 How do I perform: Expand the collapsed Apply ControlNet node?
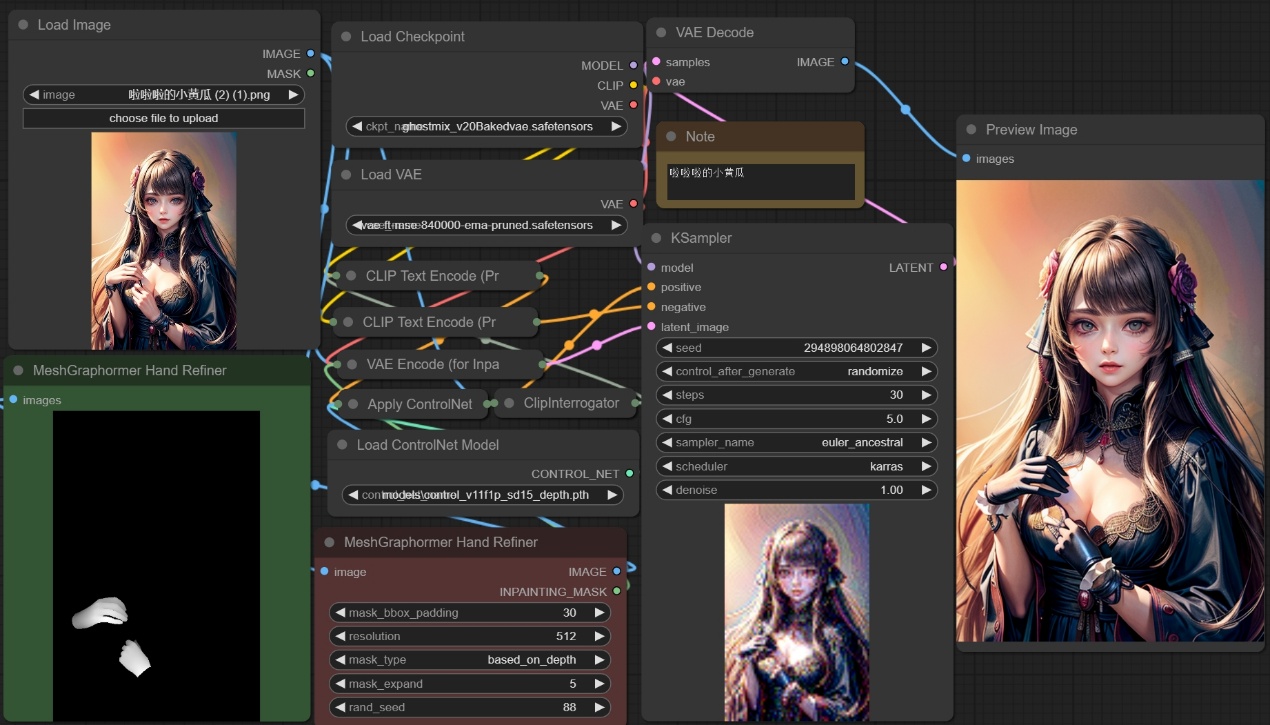pyautogui.click(x=352, y=404)
